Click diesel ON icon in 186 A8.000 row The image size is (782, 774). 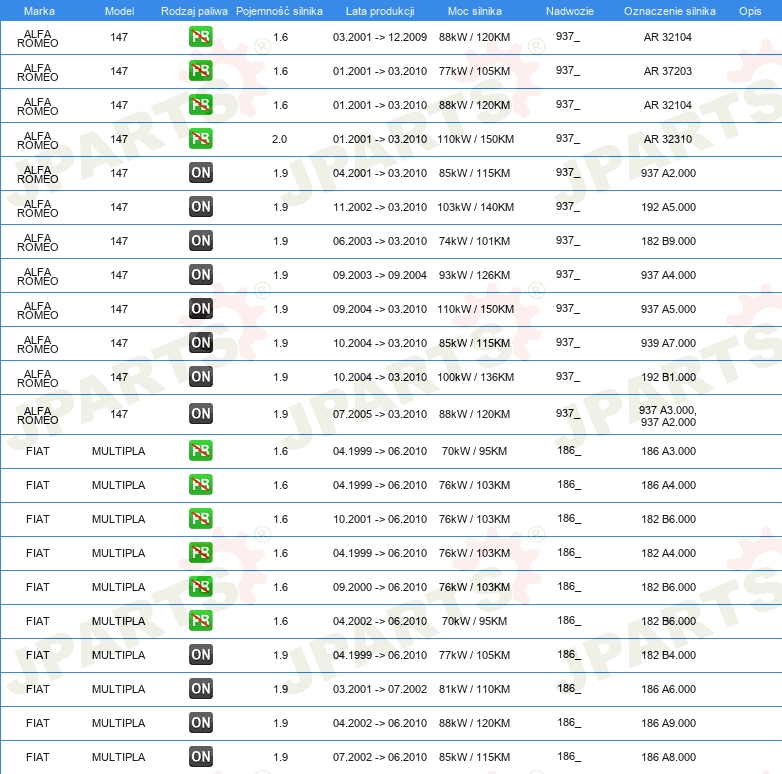click(x=200, y=756)
